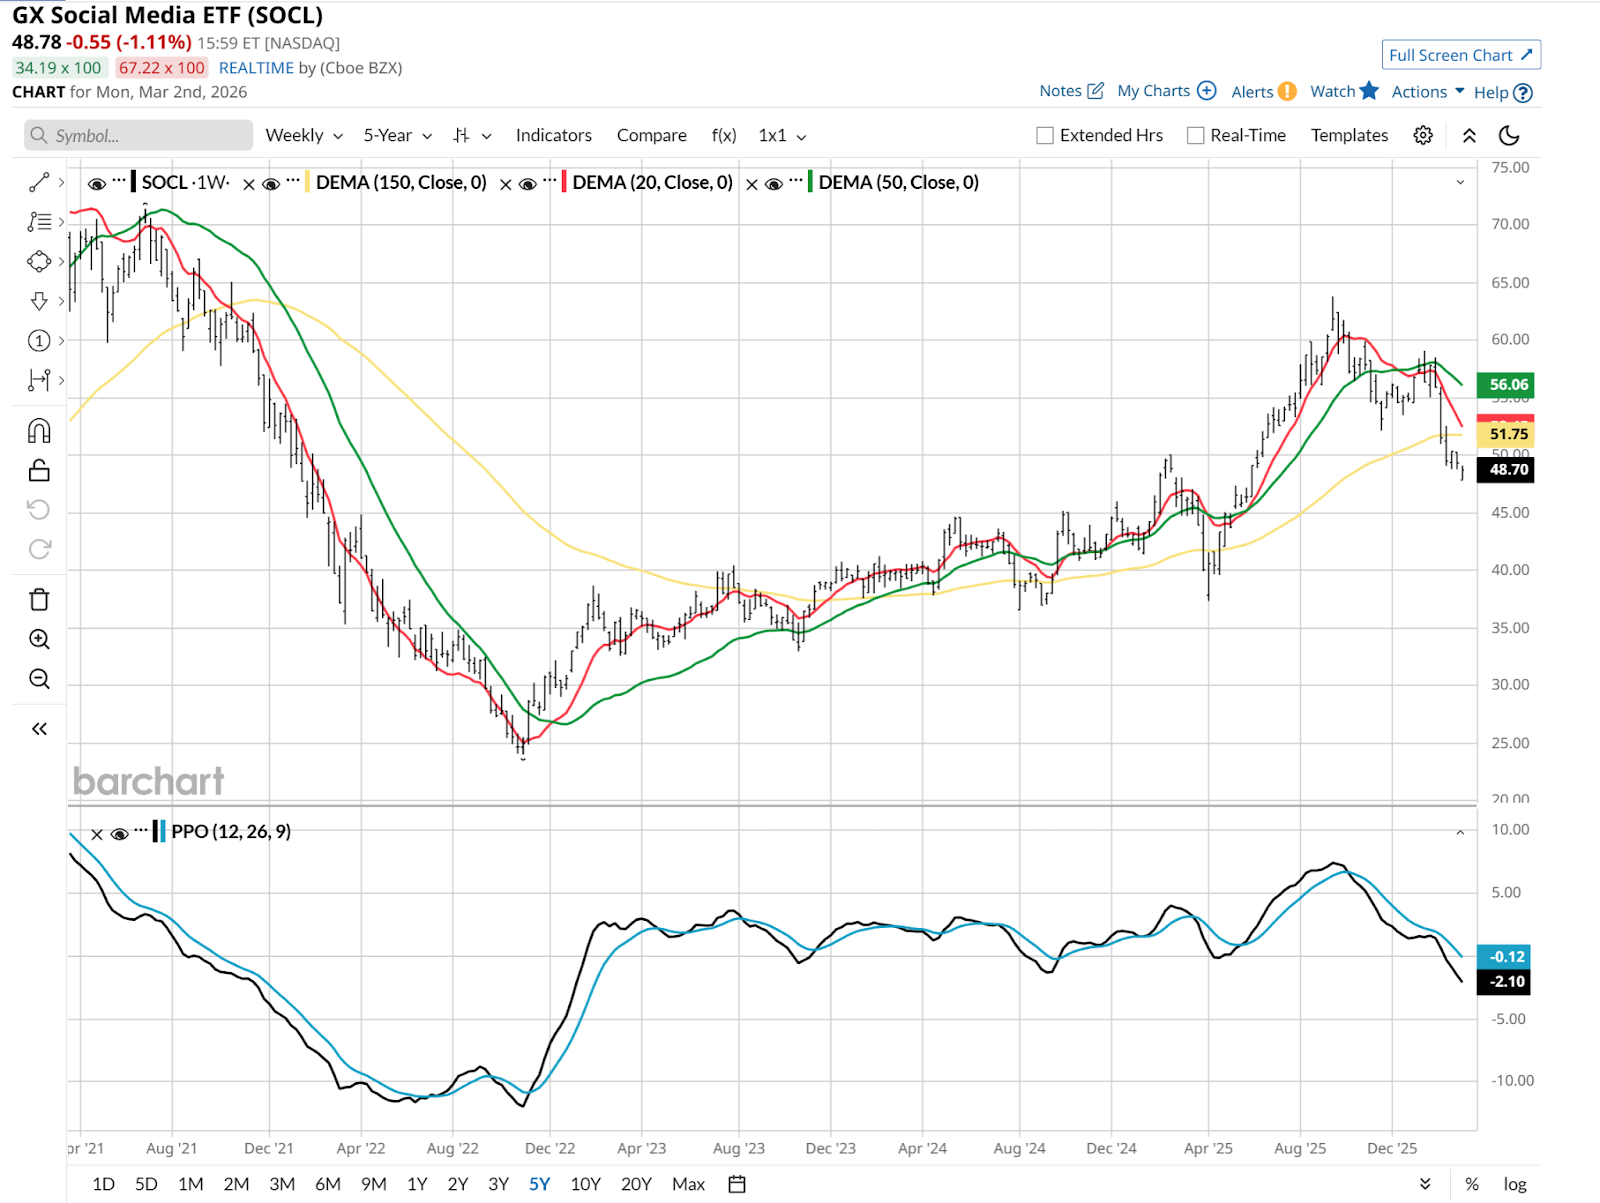
Task: Open more options for DEMA 150
Action: tap(293, 182)
